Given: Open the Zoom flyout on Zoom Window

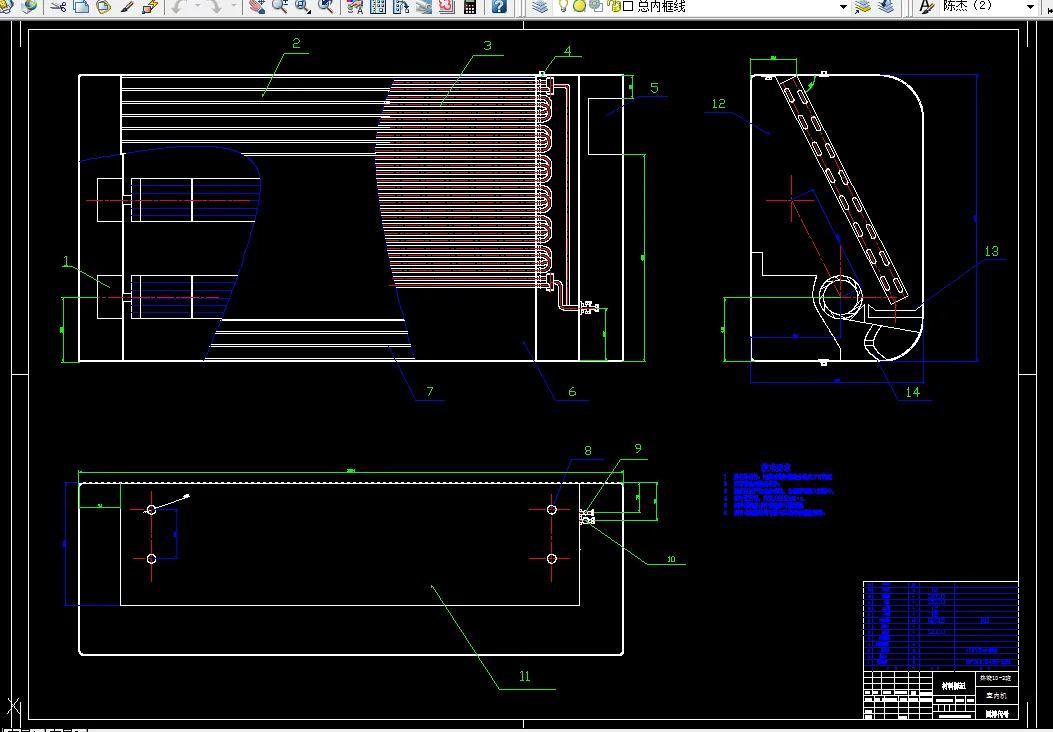Looking at the screenshot, I should tap(309, 12).
